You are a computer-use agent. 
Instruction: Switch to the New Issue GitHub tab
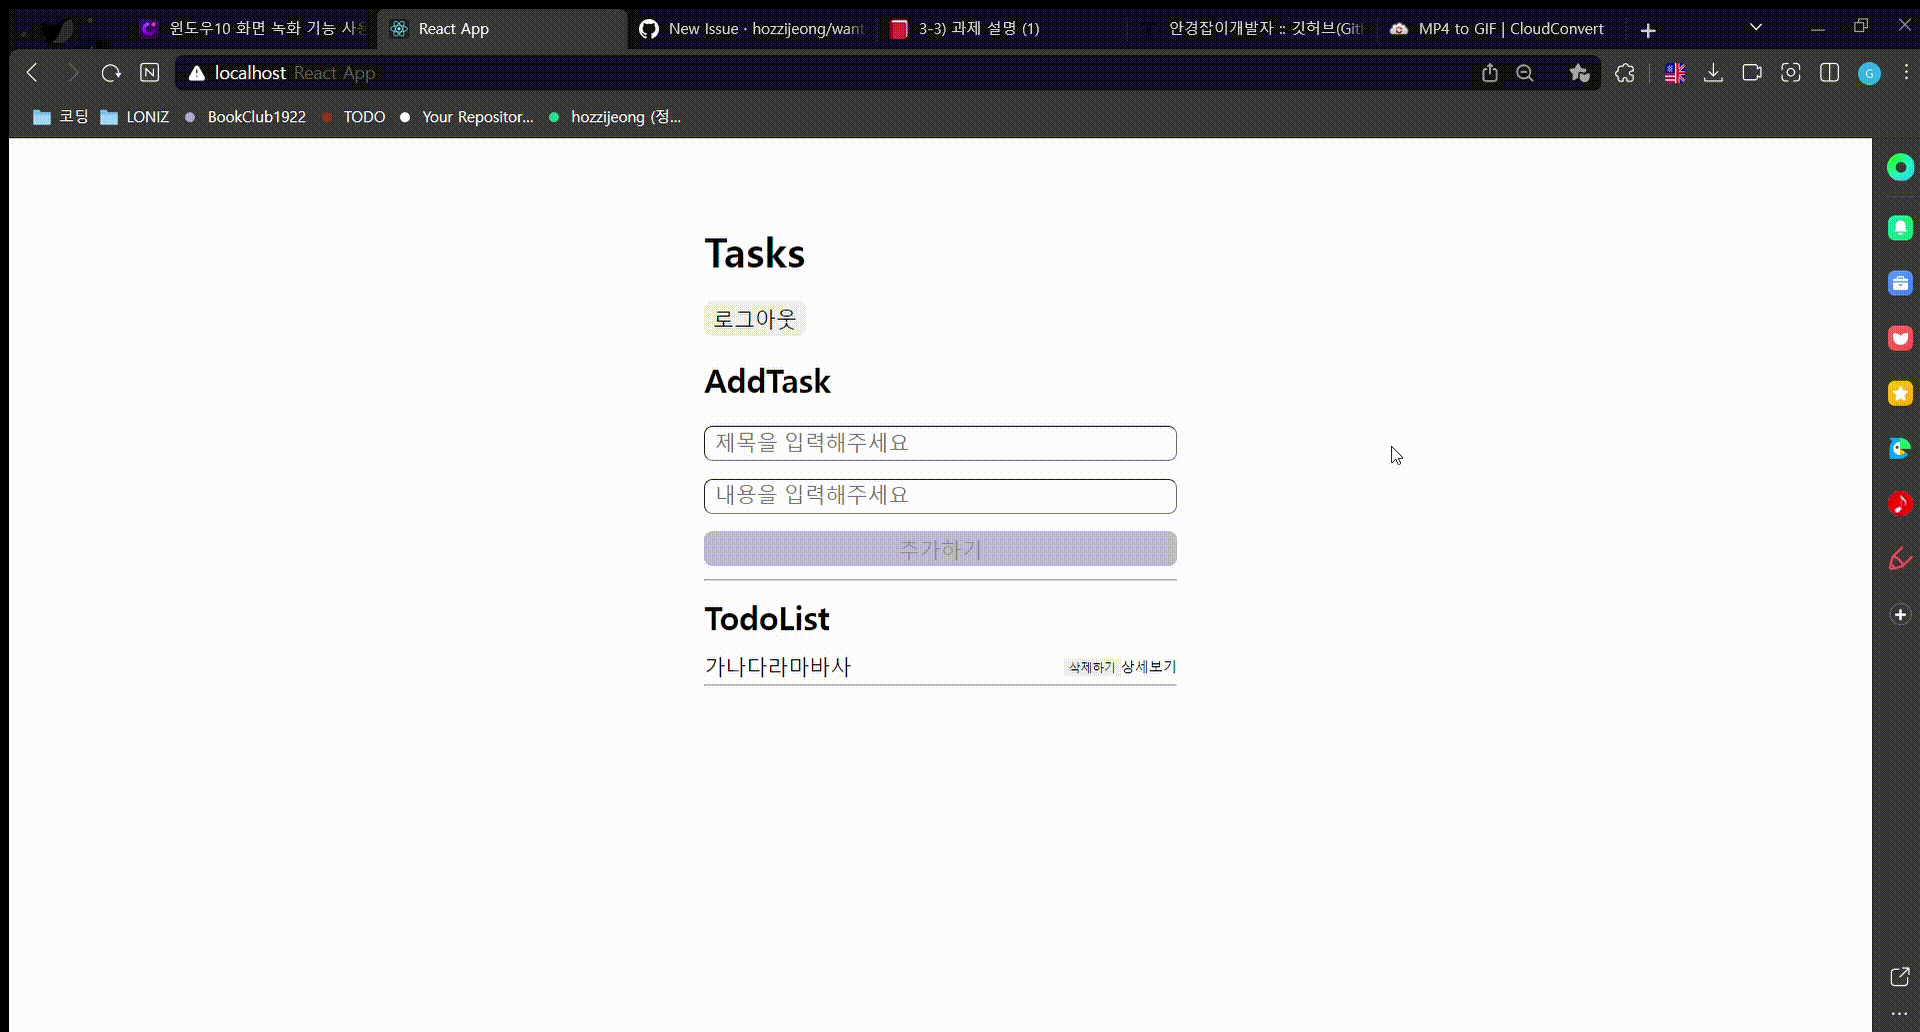click(x=752, y=29)
